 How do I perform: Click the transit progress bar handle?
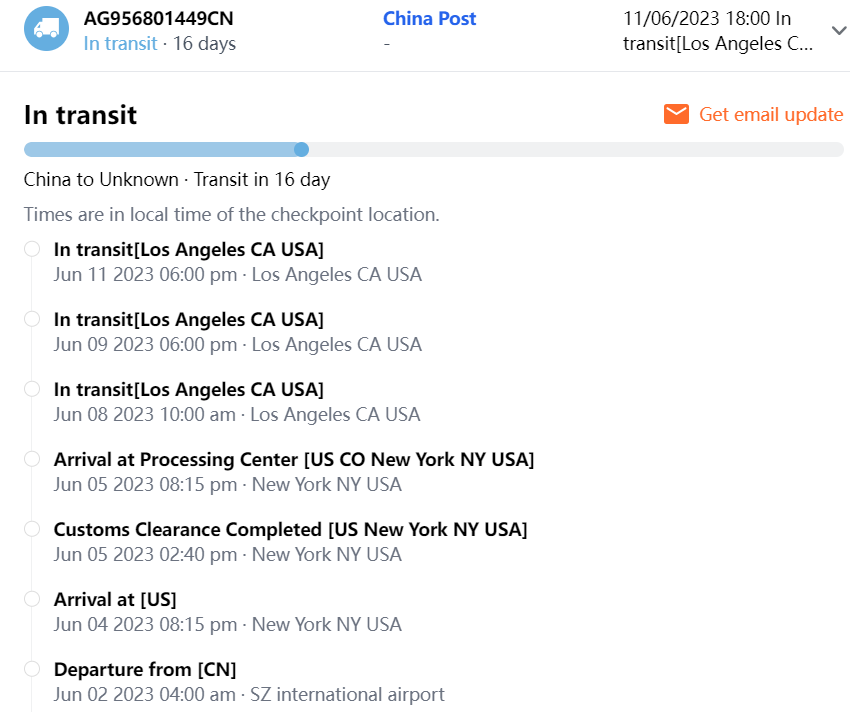(x=301, y=150)
